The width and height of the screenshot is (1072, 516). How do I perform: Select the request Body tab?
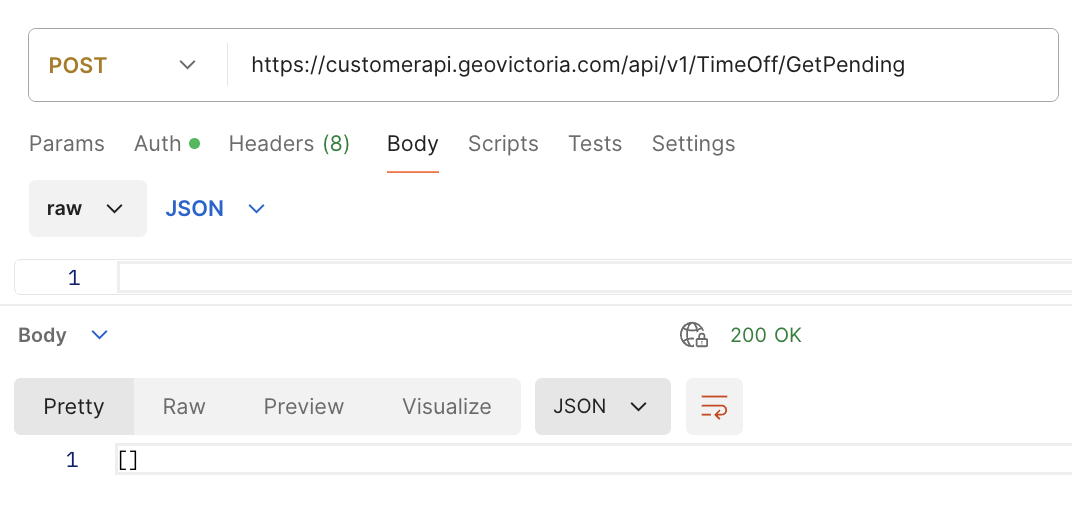tap(412, 144)
